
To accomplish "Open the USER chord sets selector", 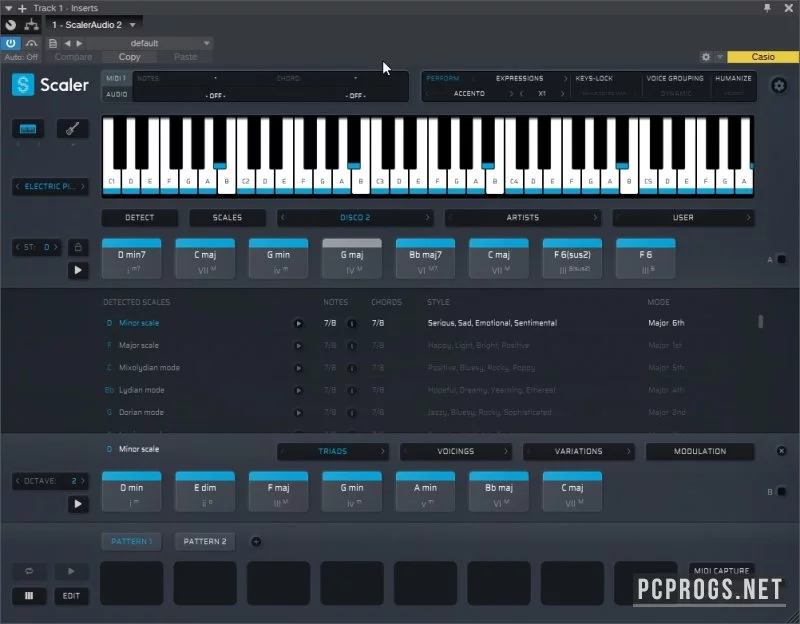I will [x=683, y=217].
